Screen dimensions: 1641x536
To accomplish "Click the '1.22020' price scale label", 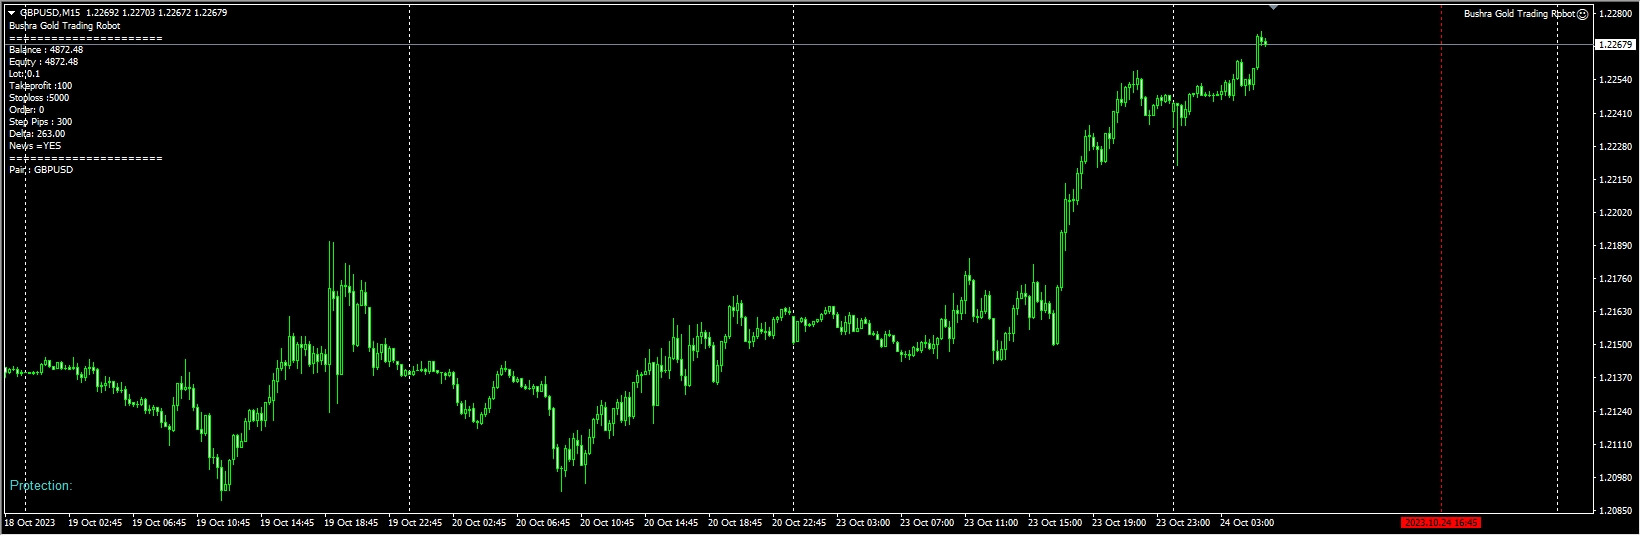I will [1615, 212].
